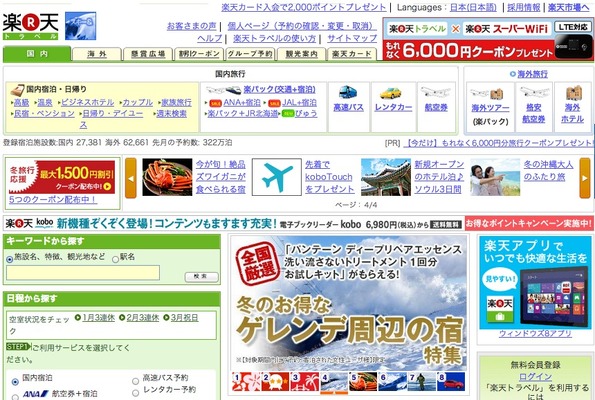Click the cheap overseas air ticket icon

[x=534, y=93]
